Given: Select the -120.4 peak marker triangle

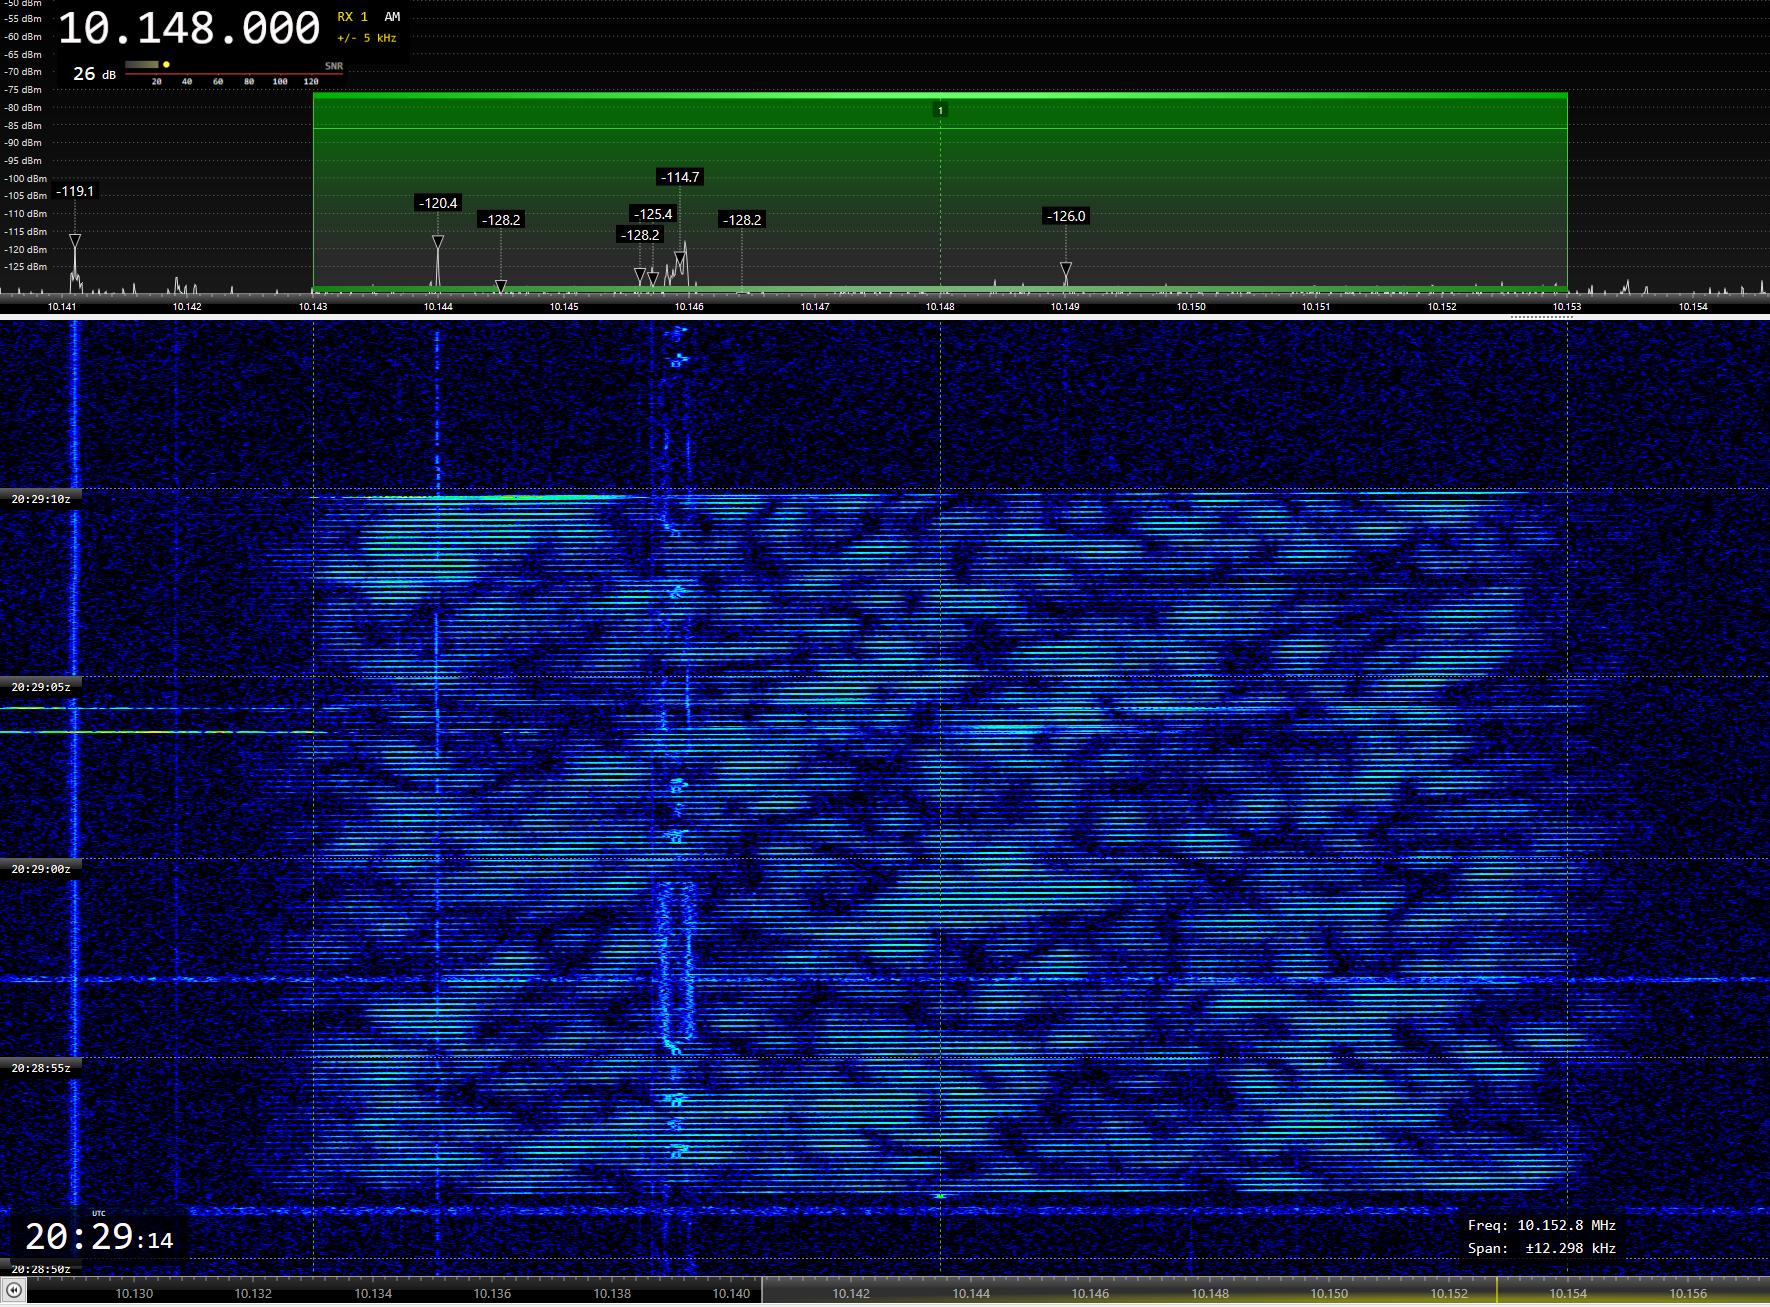Looking at the screenshot, I should coord(438,242).
